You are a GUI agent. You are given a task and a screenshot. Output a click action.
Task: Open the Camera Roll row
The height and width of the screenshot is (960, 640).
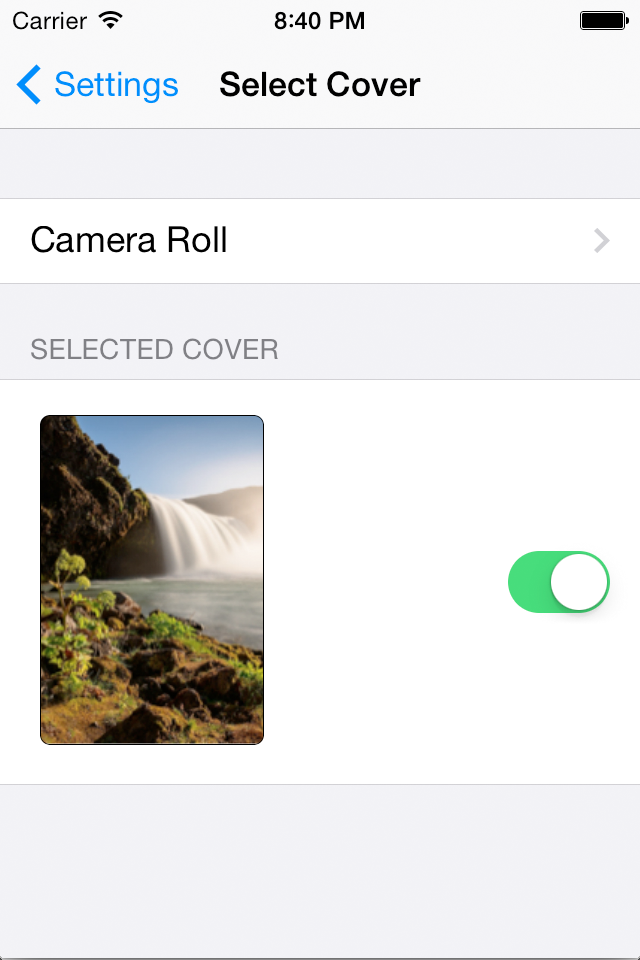coord(300,241)
